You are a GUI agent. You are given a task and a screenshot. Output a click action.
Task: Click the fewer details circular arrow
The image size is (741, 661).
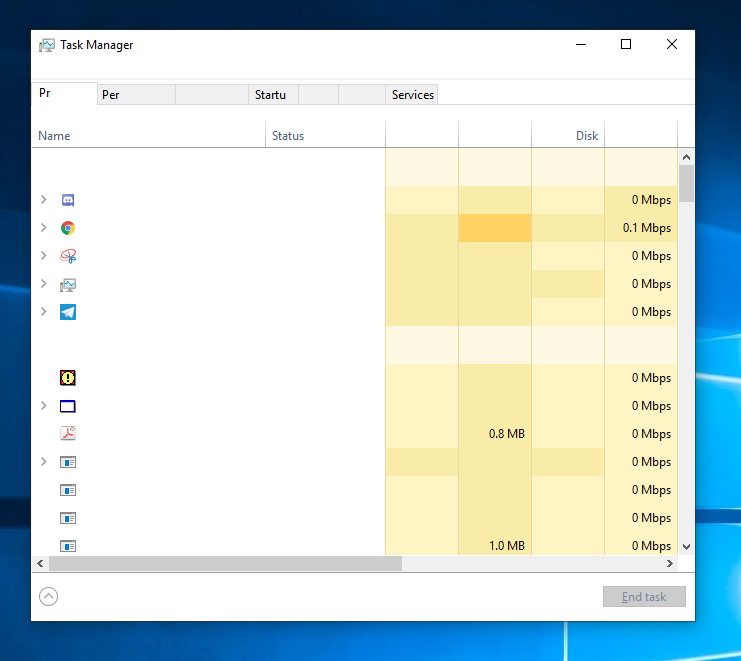tap(48, 597)
